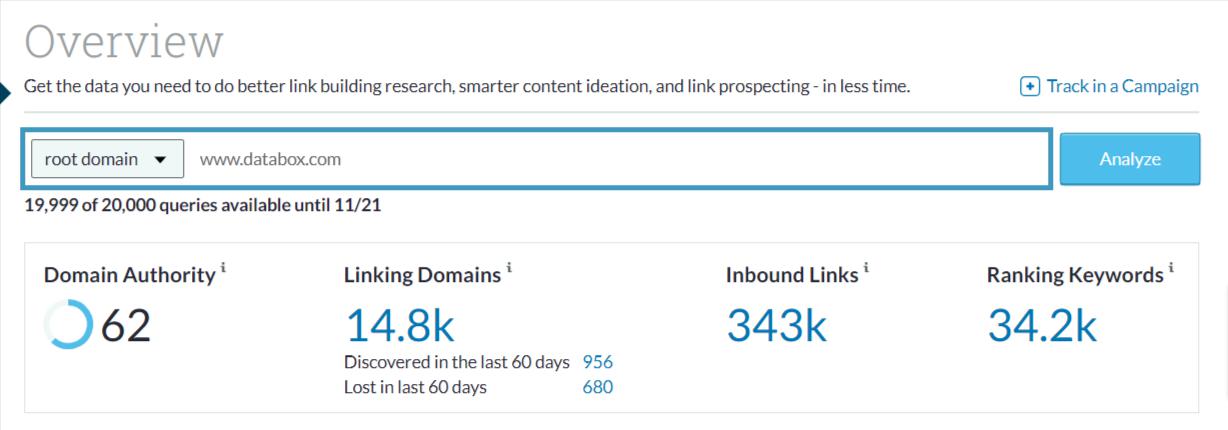Click the plus icon before Track in a Campaign
This screenshot has width=1228, height=430.
pyautogui.click(x=1030, y=87)
